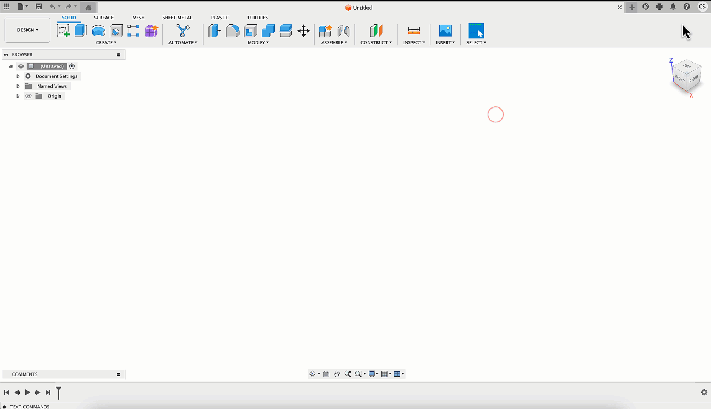
Task: Expand the Origin node
Action: [18, 96]
